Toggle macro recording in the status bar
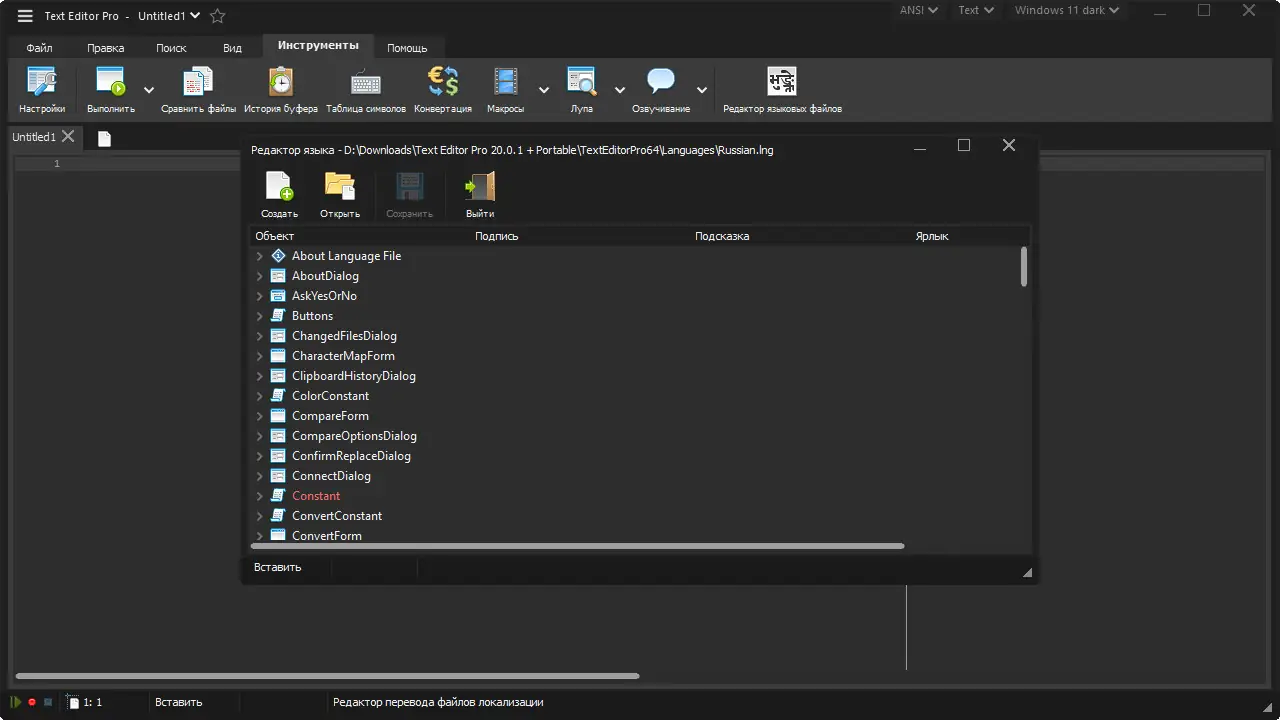1280x720 pixels. [x=30, y=701]
